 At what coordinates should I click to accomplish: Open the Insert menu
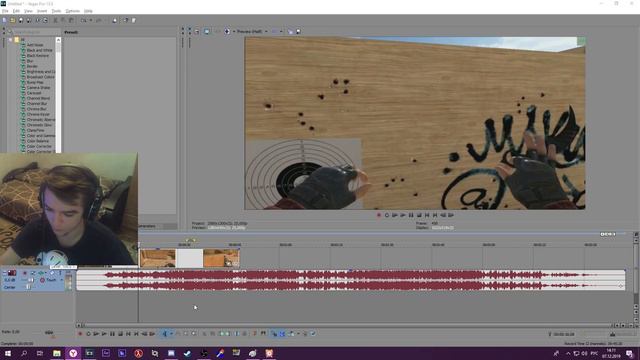pos(42,11)
